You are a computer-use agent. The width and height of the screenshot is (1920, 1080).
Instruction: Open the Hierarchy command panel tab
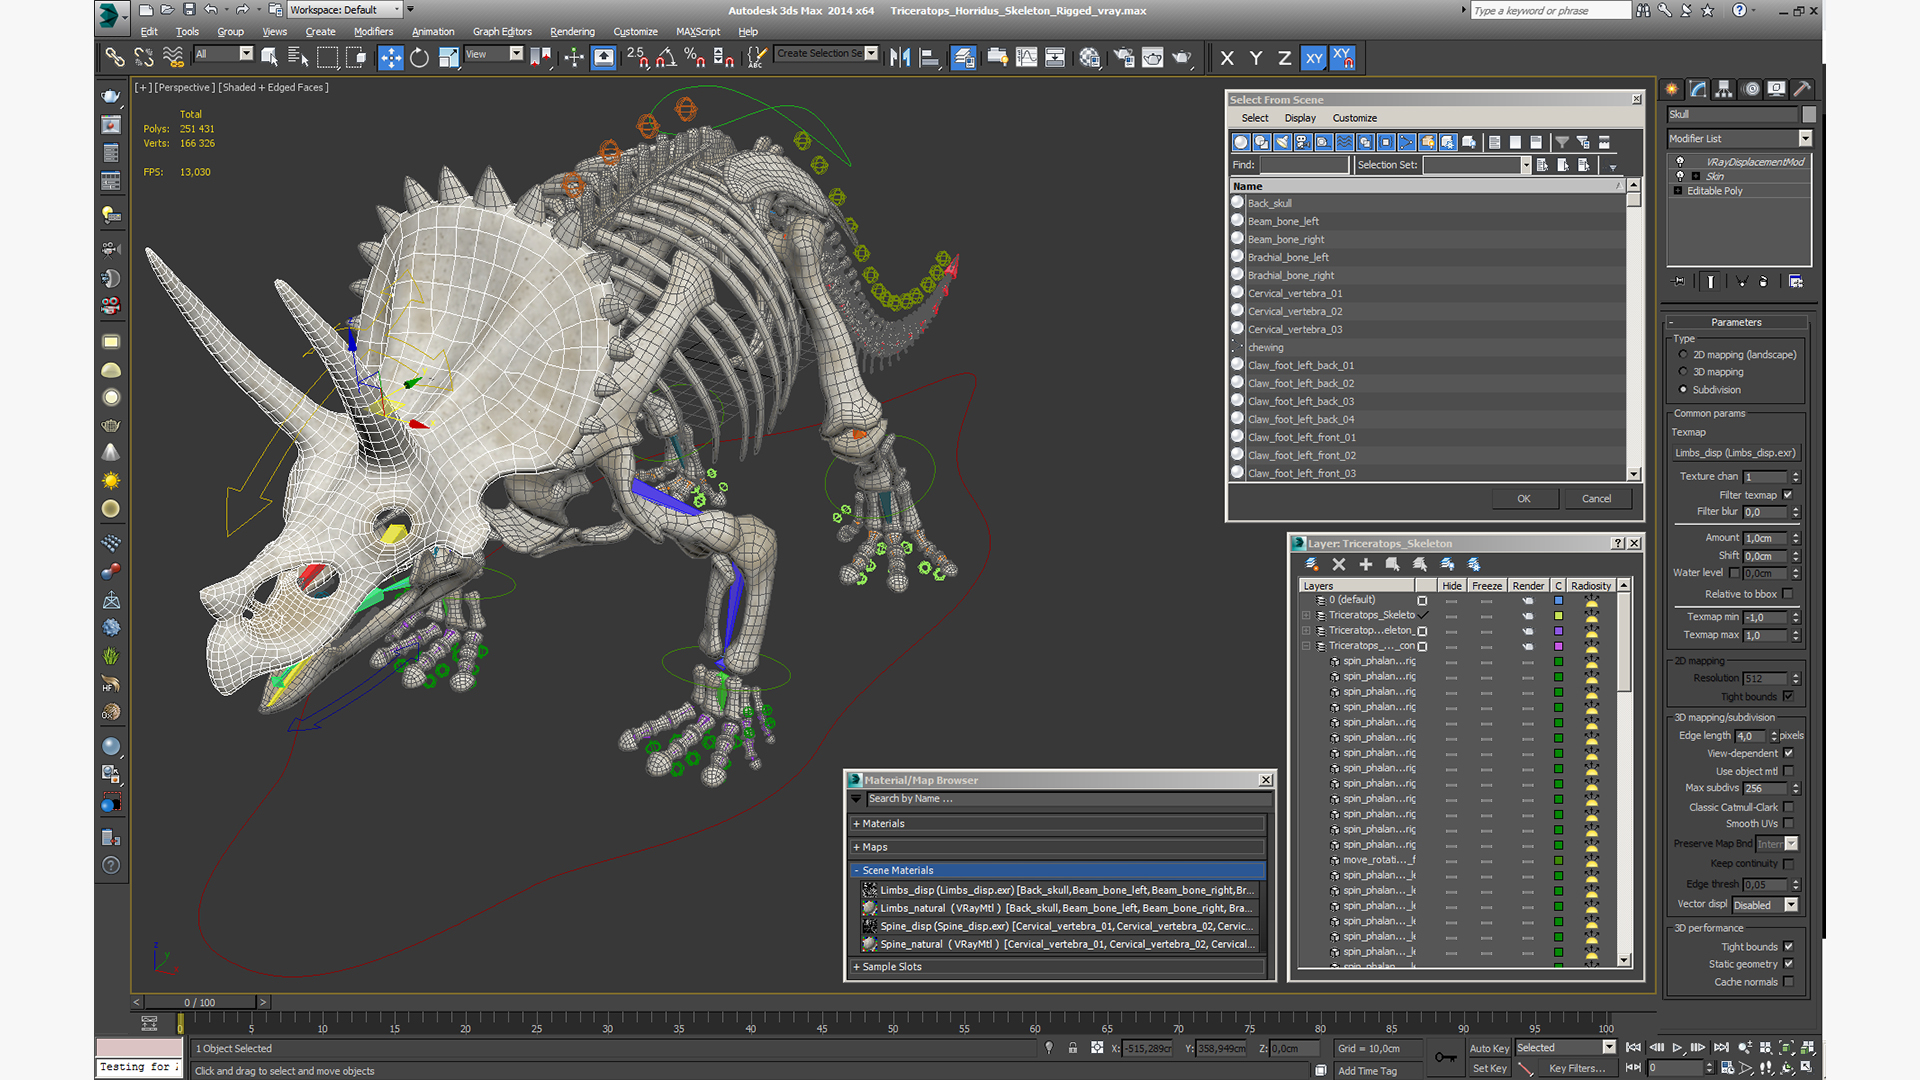1724,89
